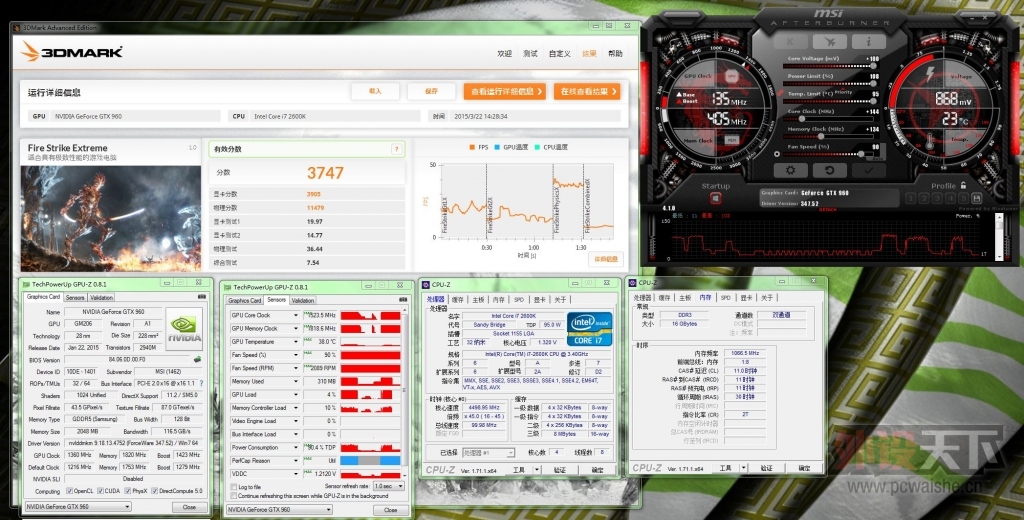This screenshot has height=520, width=1024.
Task: Click 查看运行详细信息 orange button
Action: click(x=504, y=91)
